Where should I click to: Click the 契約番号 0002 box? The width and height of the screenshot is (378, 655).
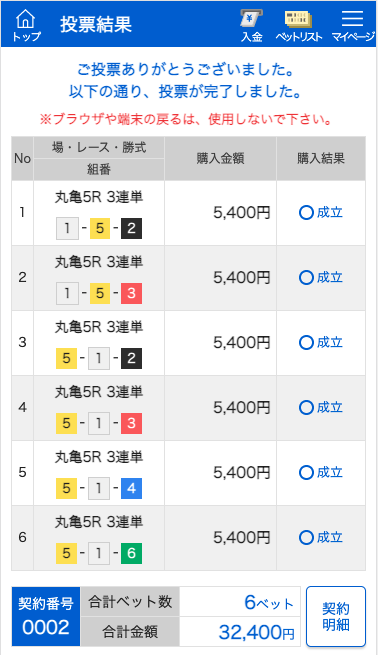point(46,616)
